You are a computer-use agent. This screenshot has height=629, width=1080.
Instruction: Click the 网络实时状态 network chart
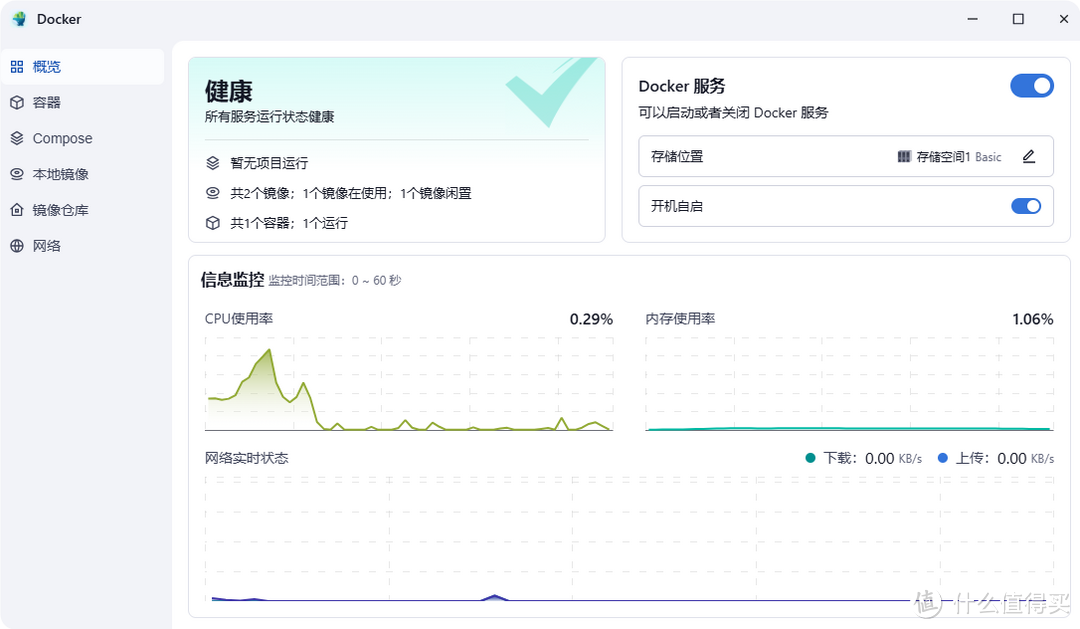(x=629, y=539)
